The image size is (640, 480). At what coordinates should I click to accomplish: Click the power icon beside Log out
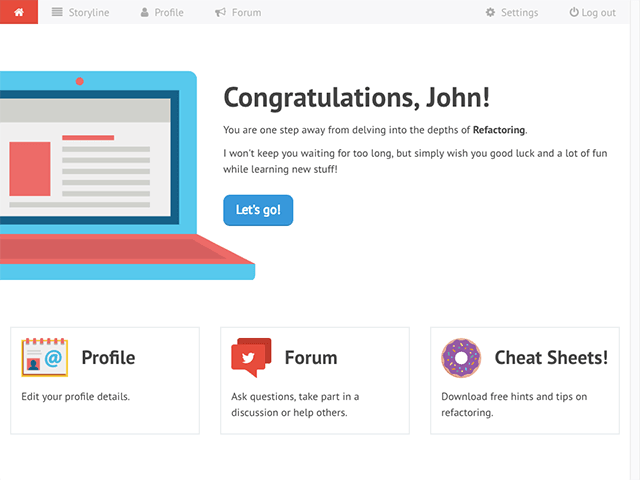pos(574,13)
